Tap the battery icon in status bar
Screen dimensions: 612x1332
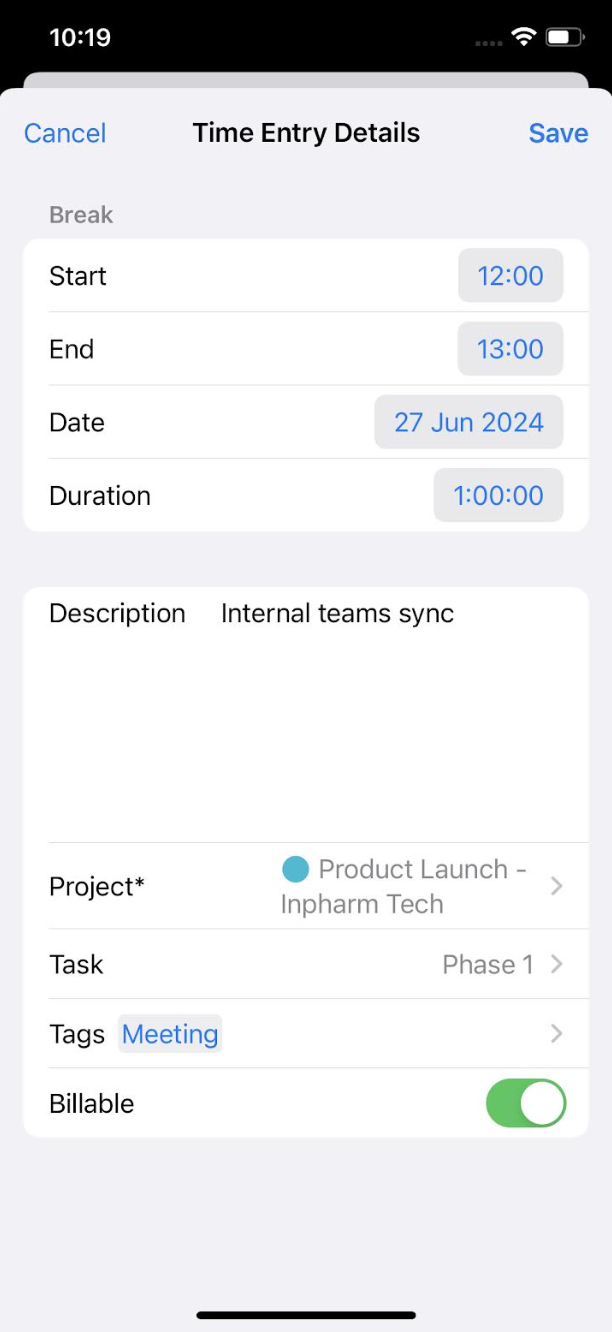tap(563, 35)
